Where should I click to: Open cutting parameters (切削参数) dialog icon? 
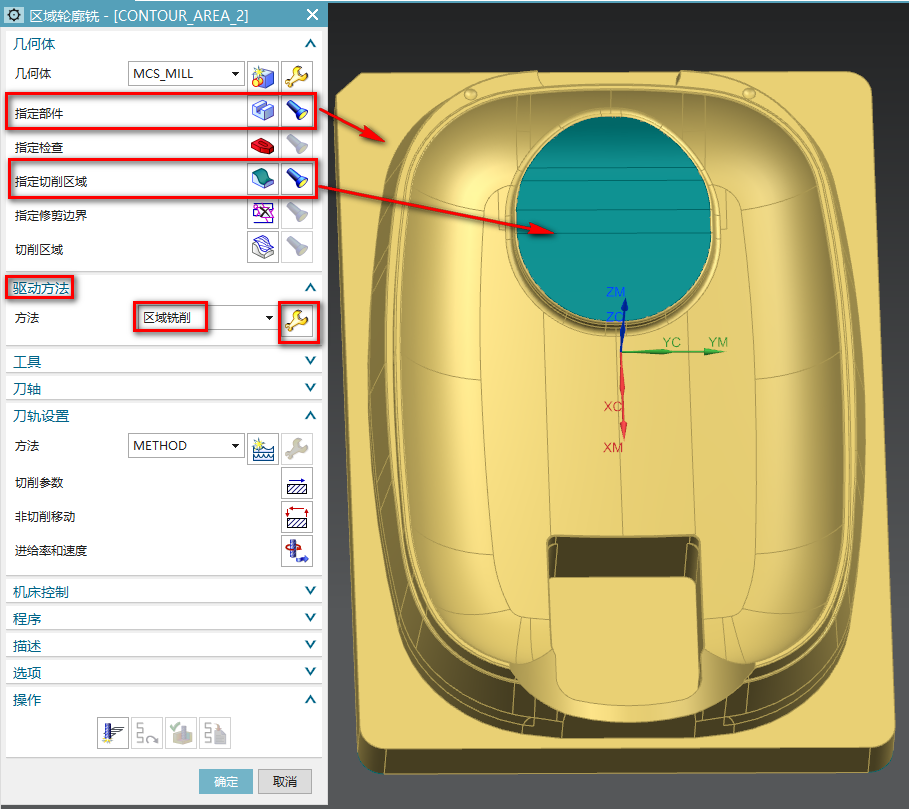click(x=297, y=483)
